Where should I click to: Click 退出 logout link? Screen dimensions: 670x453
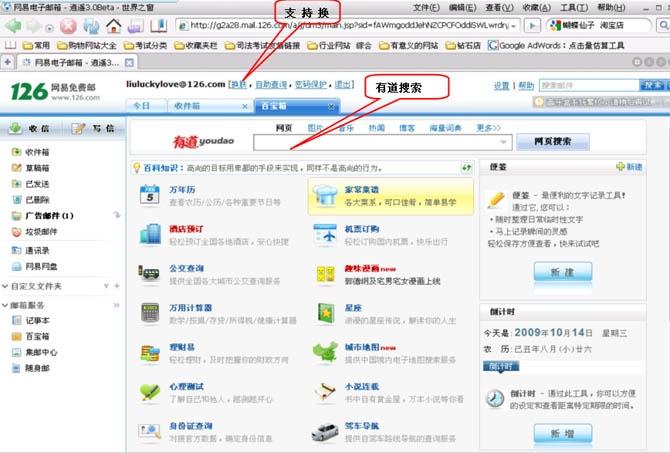343,85
